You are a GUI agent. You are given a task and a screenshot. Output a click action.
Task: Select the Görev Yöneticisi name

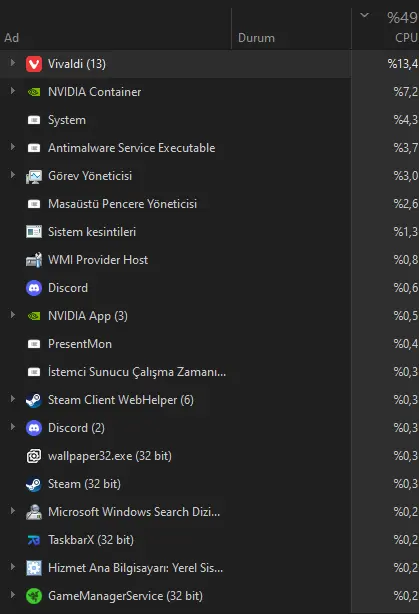pyautogui.click(x=90, y=176)
